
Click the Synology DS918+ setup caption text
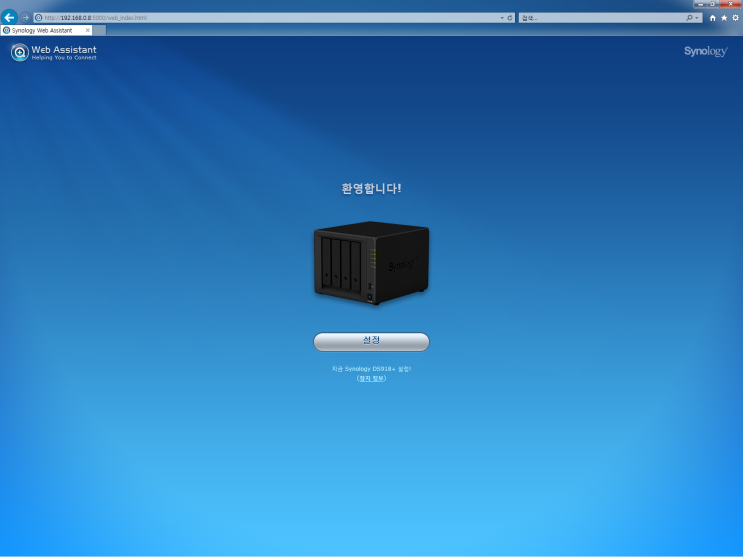coord(372,369)
